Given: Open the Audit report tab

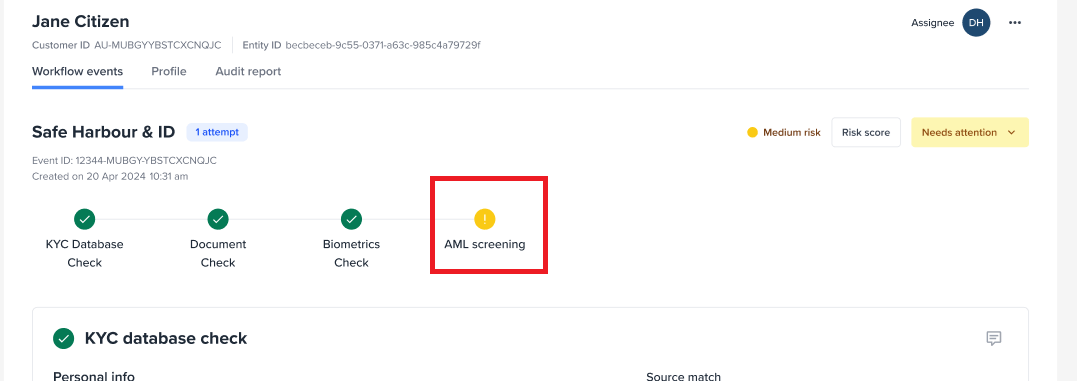Looking at the screenshot, I should pyautogui.click(x=248, y=71).
